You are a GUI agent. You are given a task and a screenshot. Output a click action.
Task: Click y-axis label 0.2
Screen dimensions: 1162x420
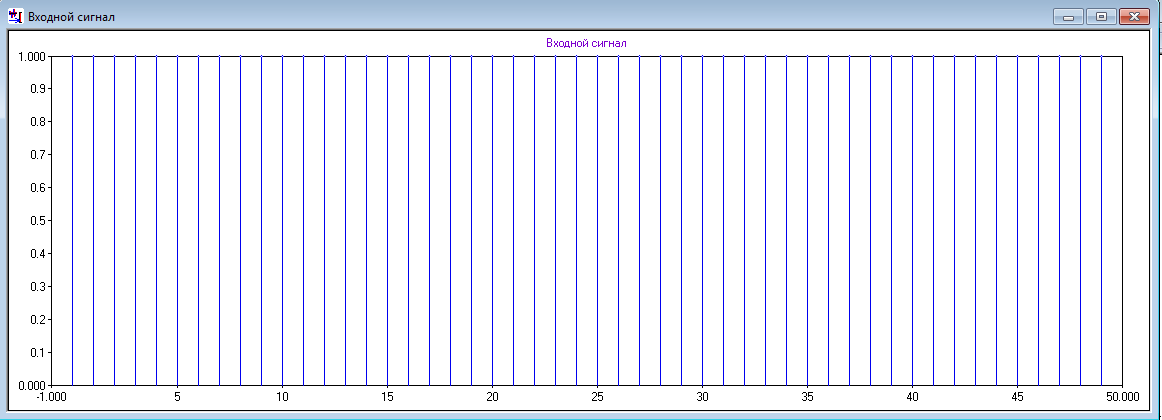point(37,319)
